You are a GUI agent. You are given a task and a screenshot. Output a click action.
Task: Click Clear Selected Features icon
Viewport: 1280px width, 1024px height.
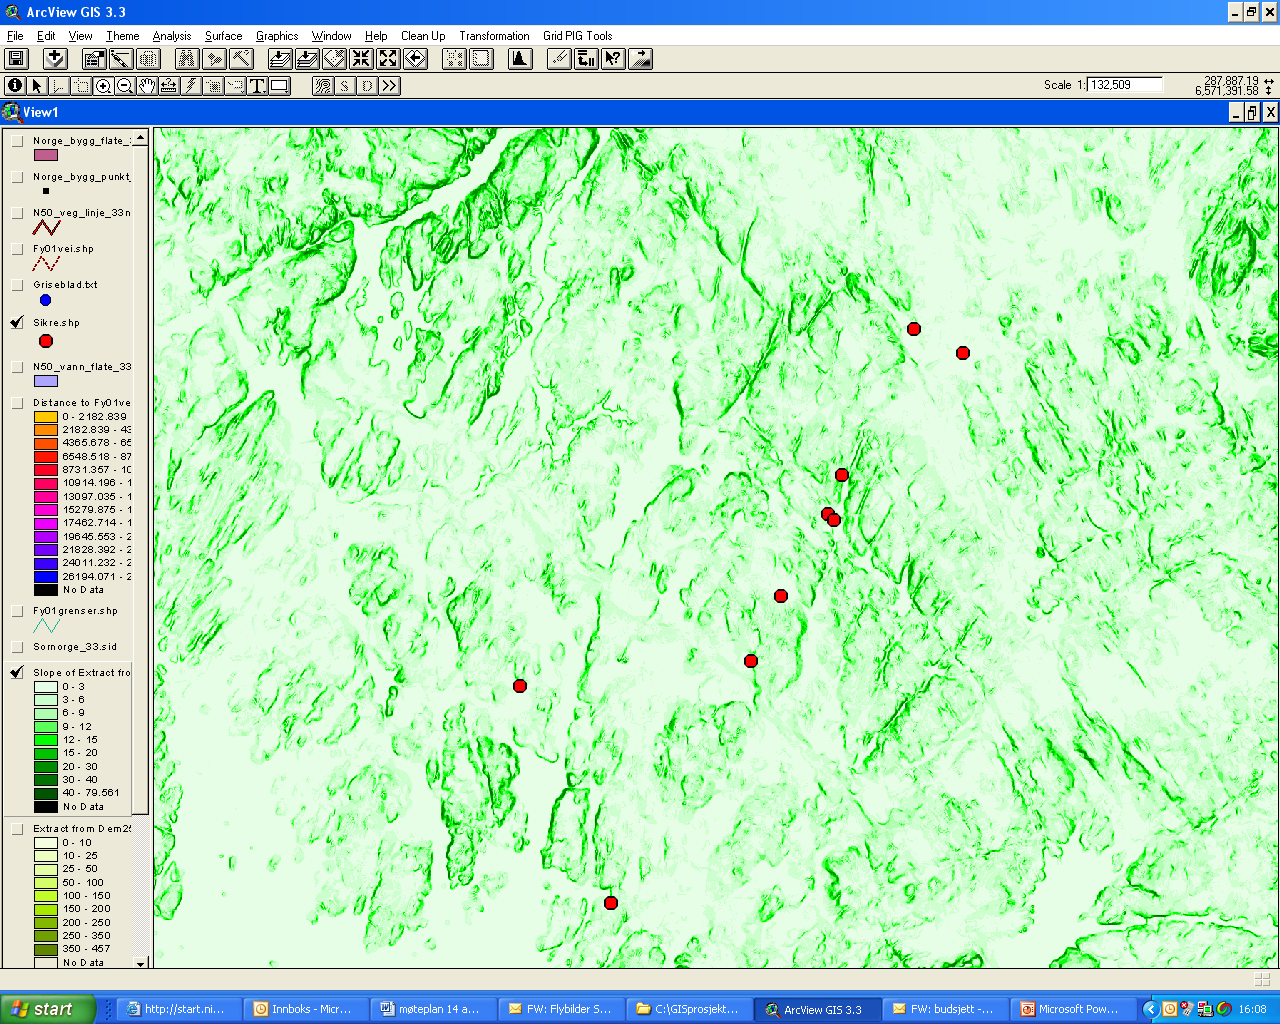481,59
